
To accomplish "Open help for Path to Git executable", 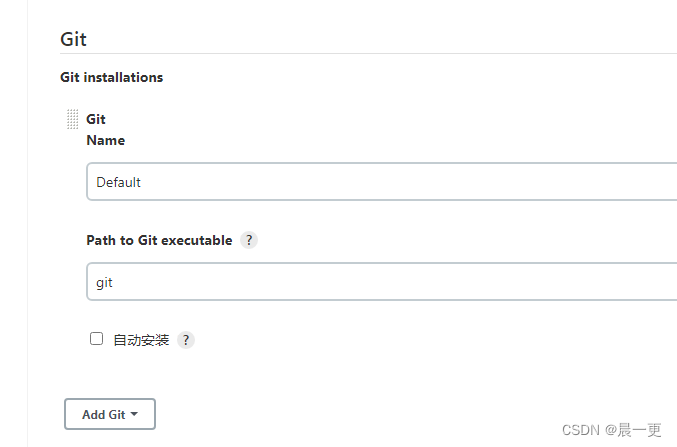I will tap(249, 240).
